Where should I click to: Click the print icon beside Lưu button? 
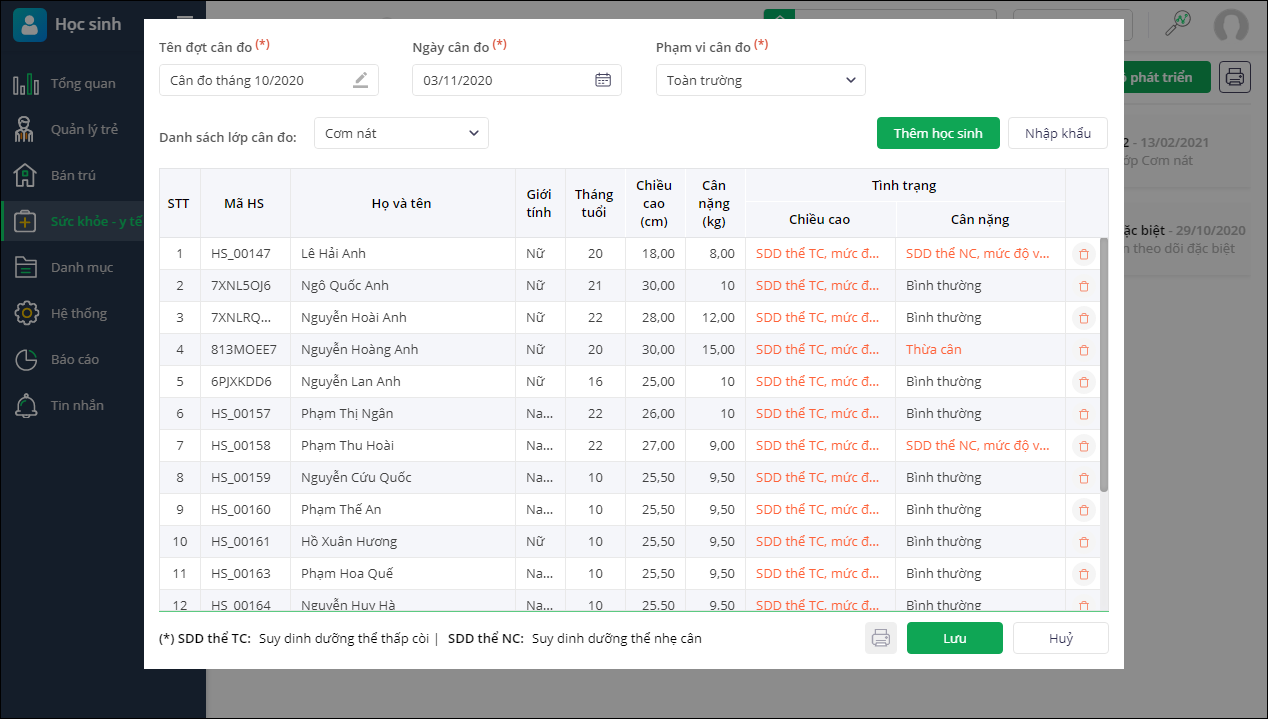pyautogui.click(x=881, y=638)
